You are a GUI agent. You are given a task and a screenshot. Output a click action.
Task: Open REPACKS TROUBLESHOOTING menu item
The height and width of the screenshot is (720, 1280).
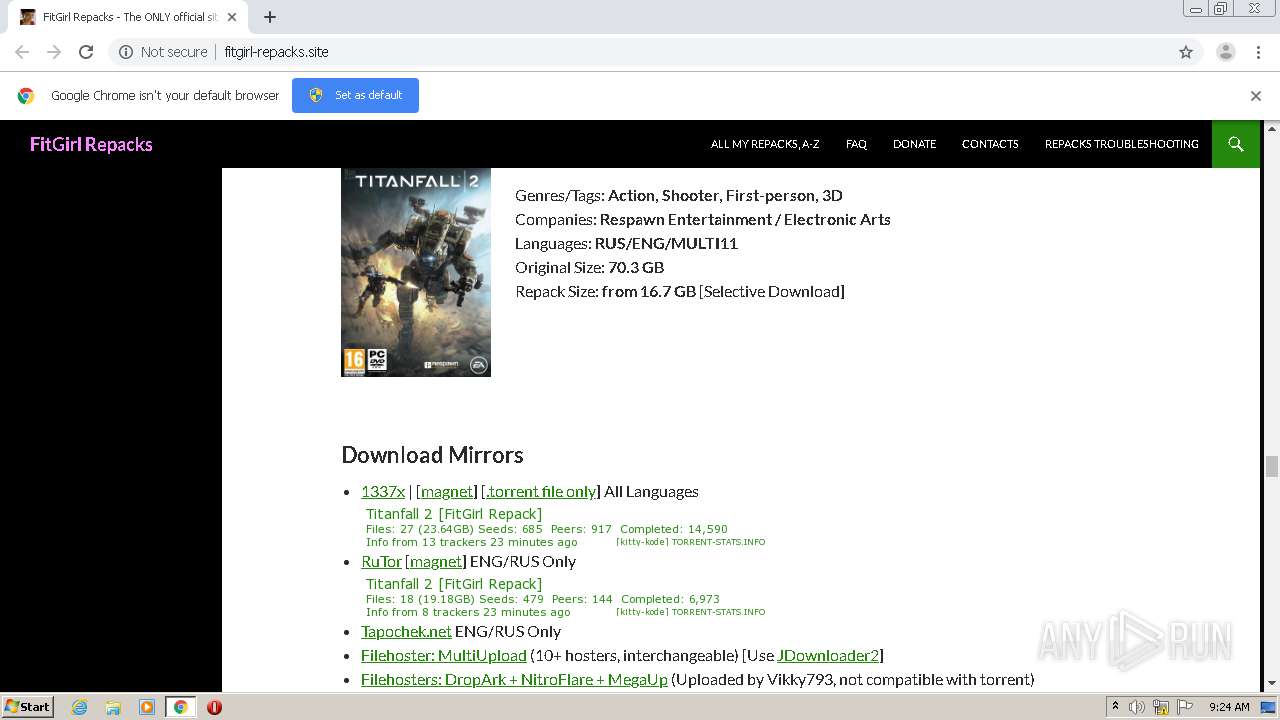click(1121, 144)
